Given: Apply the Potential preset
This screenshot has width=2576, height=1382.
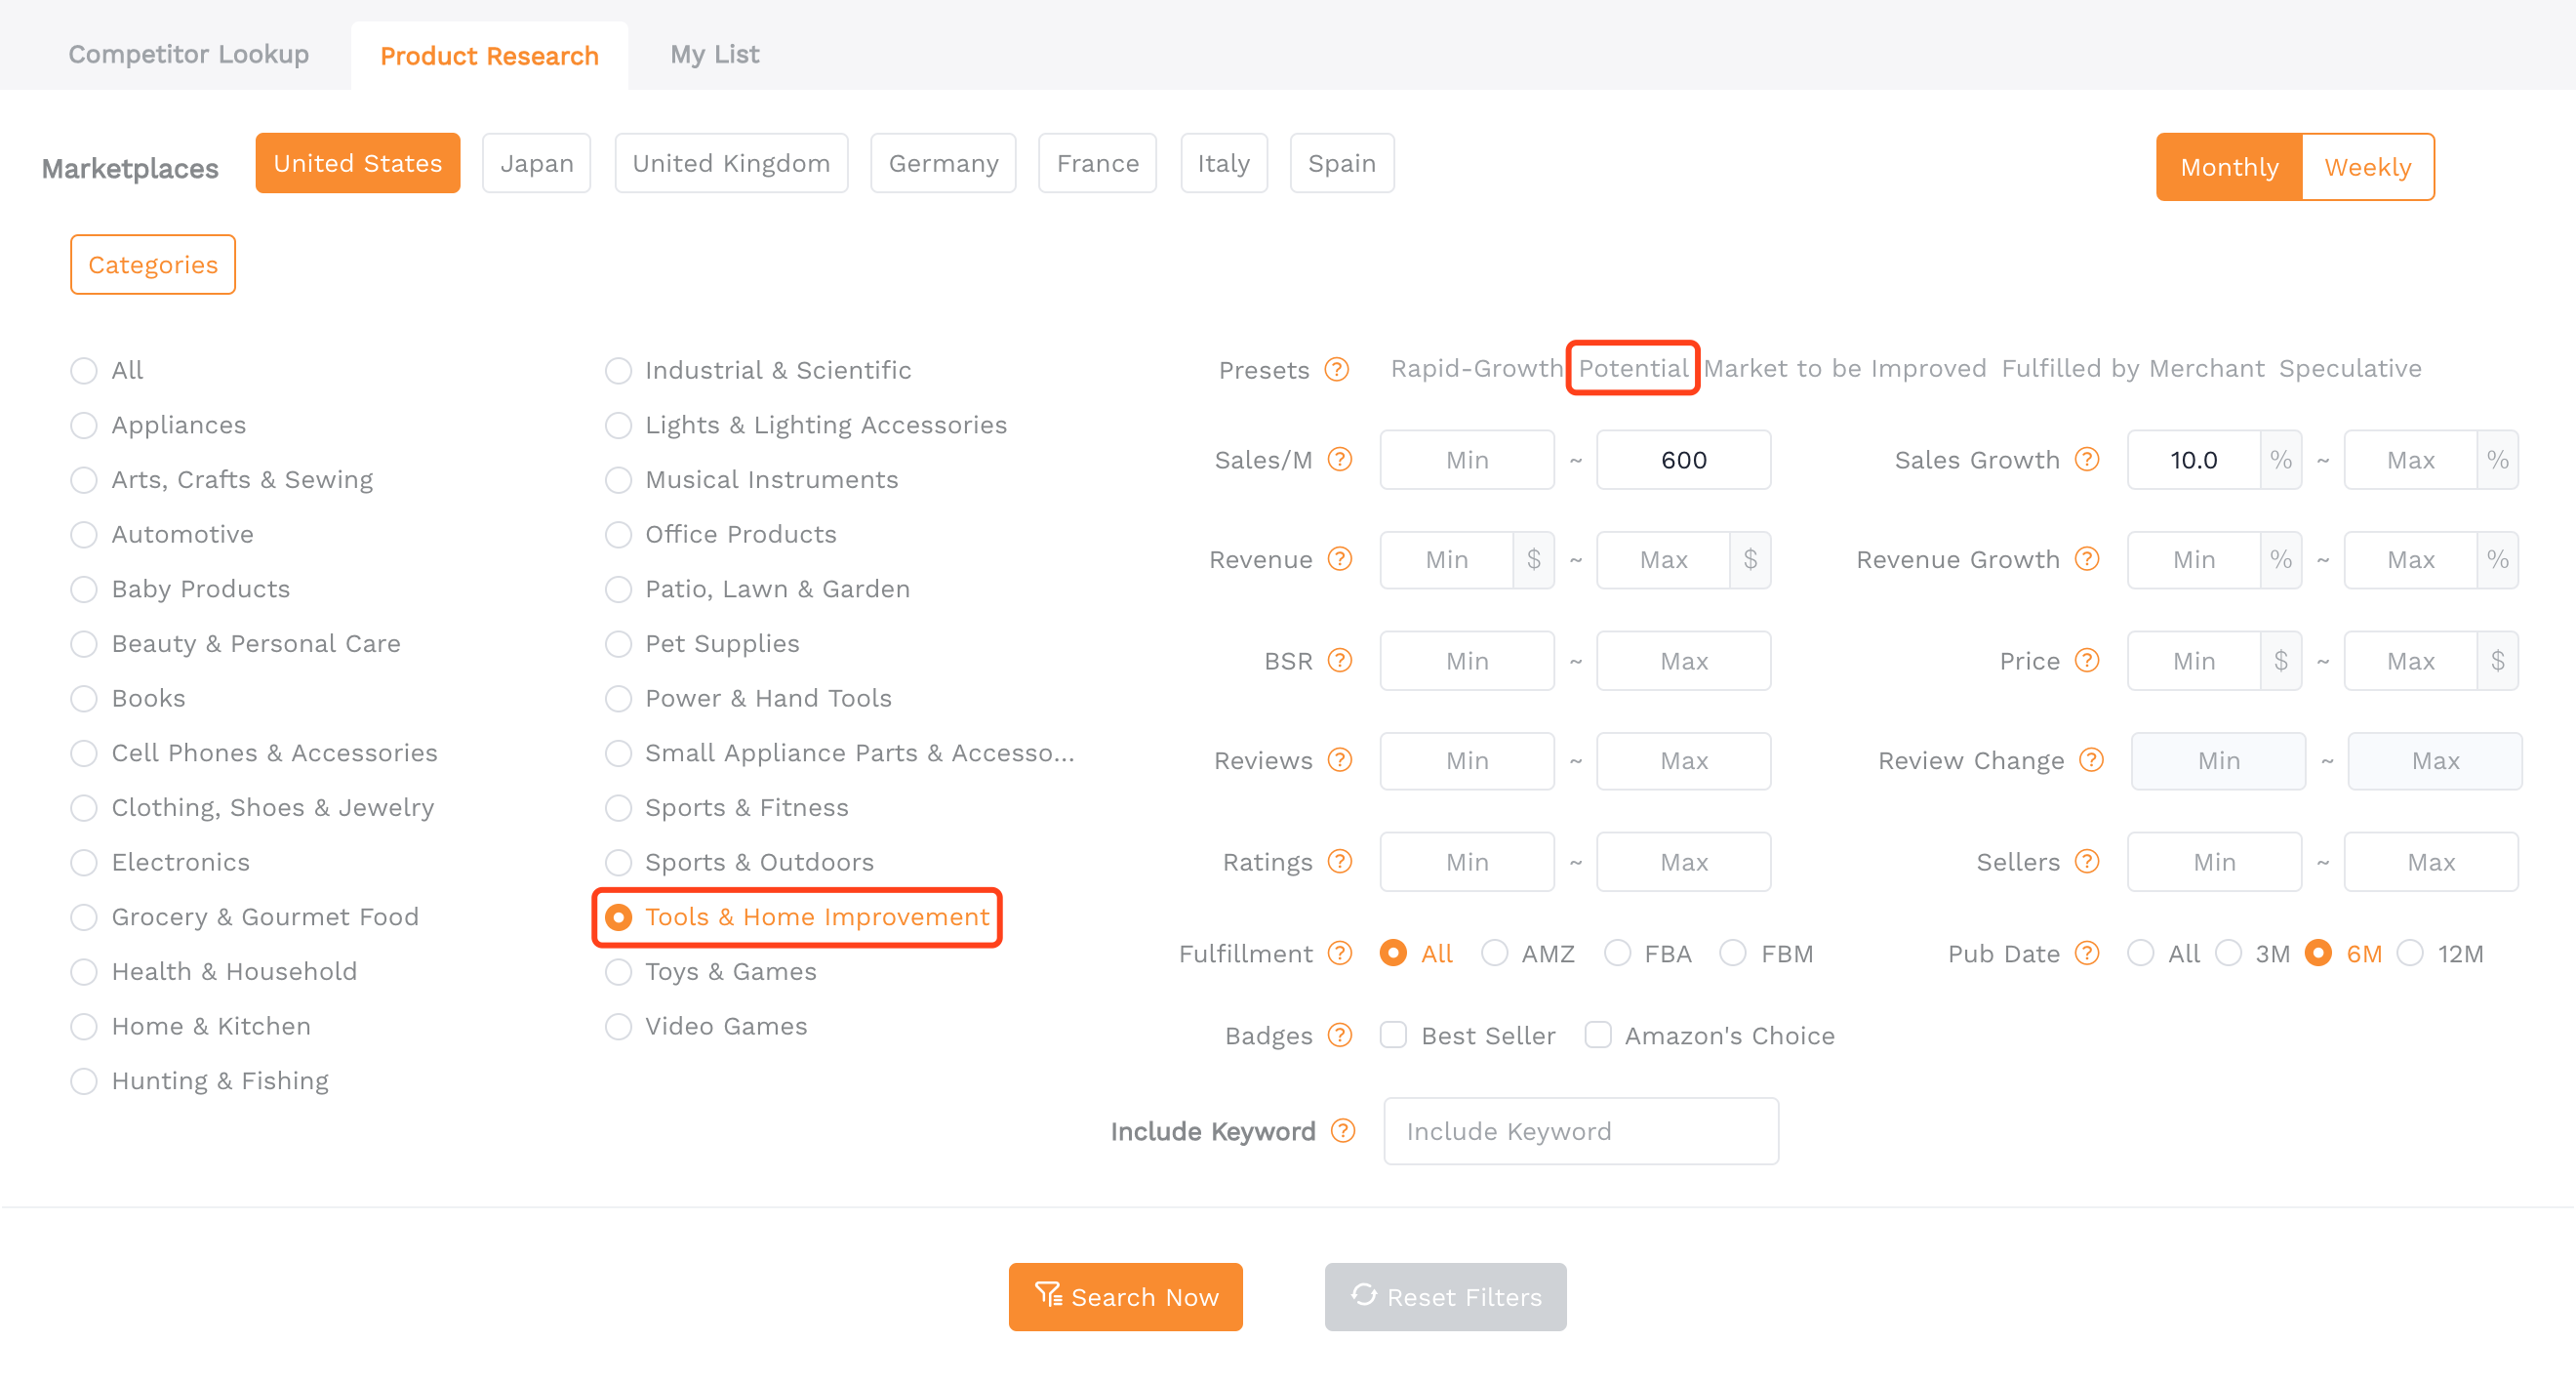Looking at the screenshot, I should [1633, 369].
